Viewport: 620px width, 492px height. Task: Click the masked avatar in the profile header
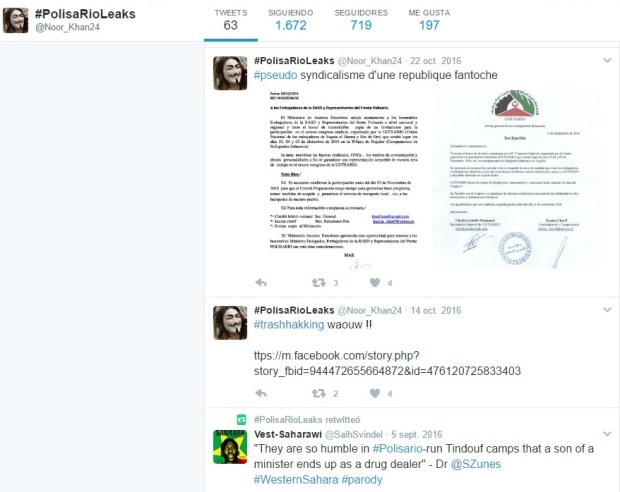point(15,19)
